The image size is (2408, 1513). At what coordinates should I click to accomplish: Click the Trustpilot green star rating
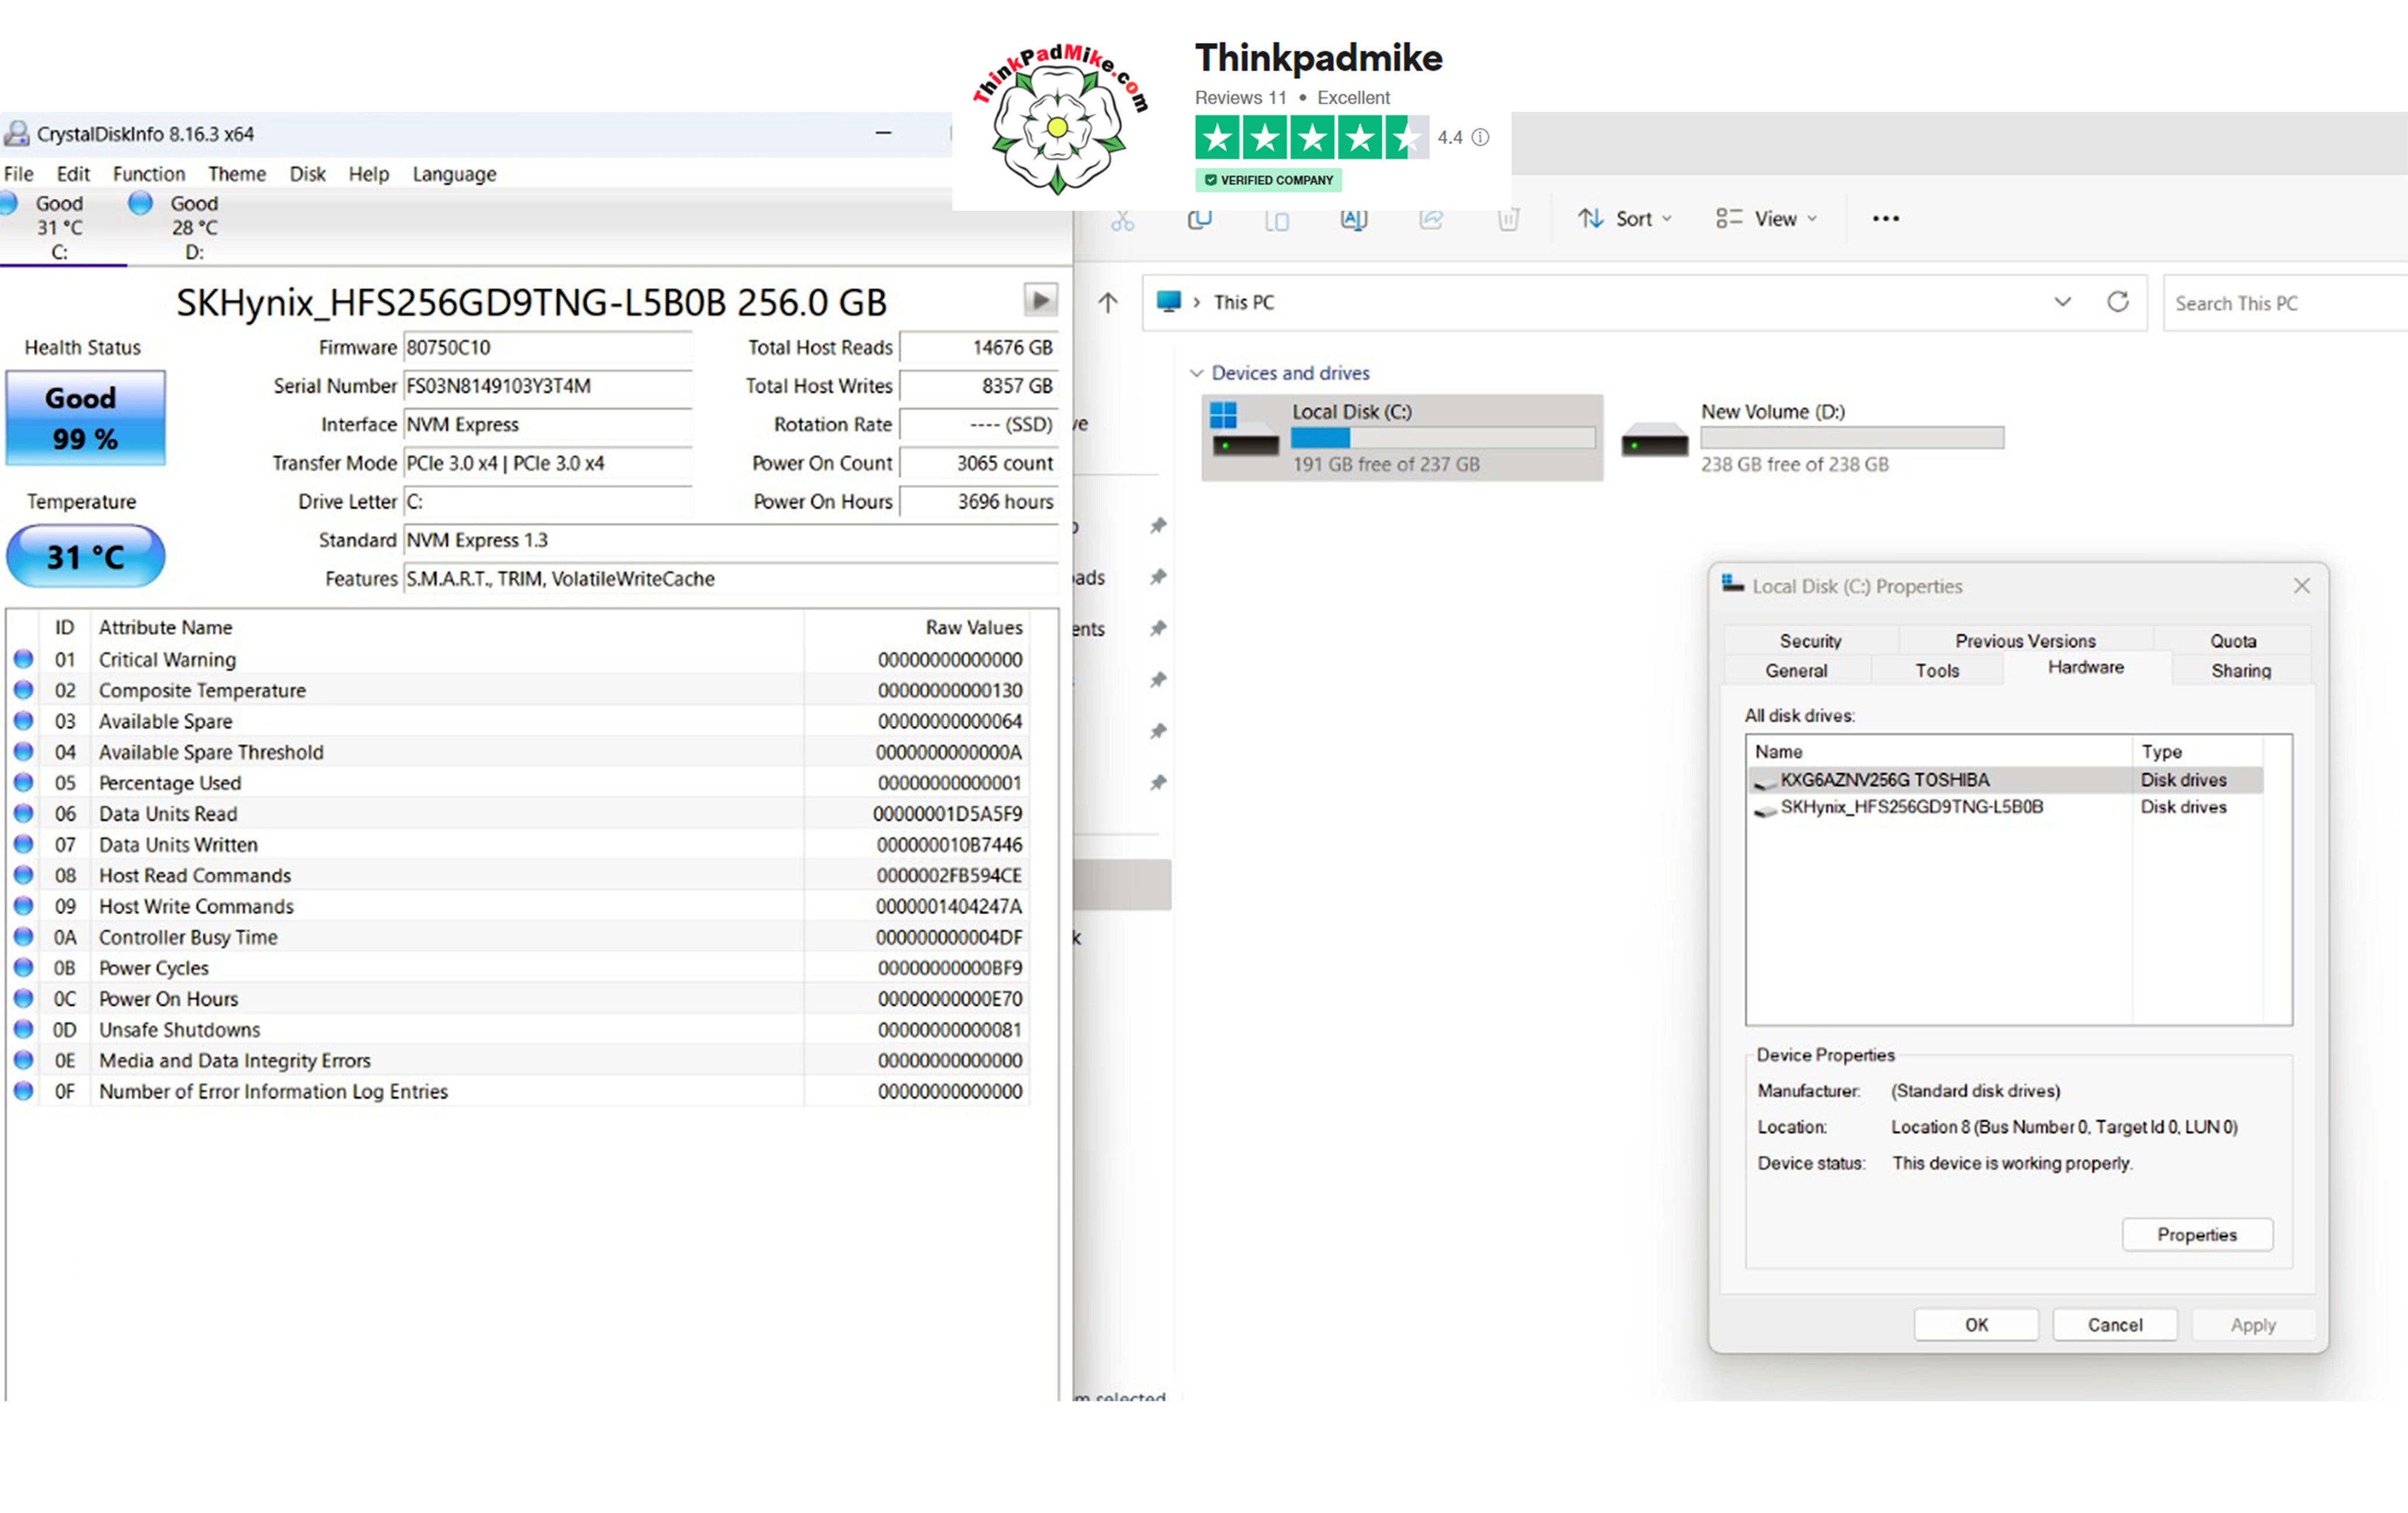coord(1311,138)
